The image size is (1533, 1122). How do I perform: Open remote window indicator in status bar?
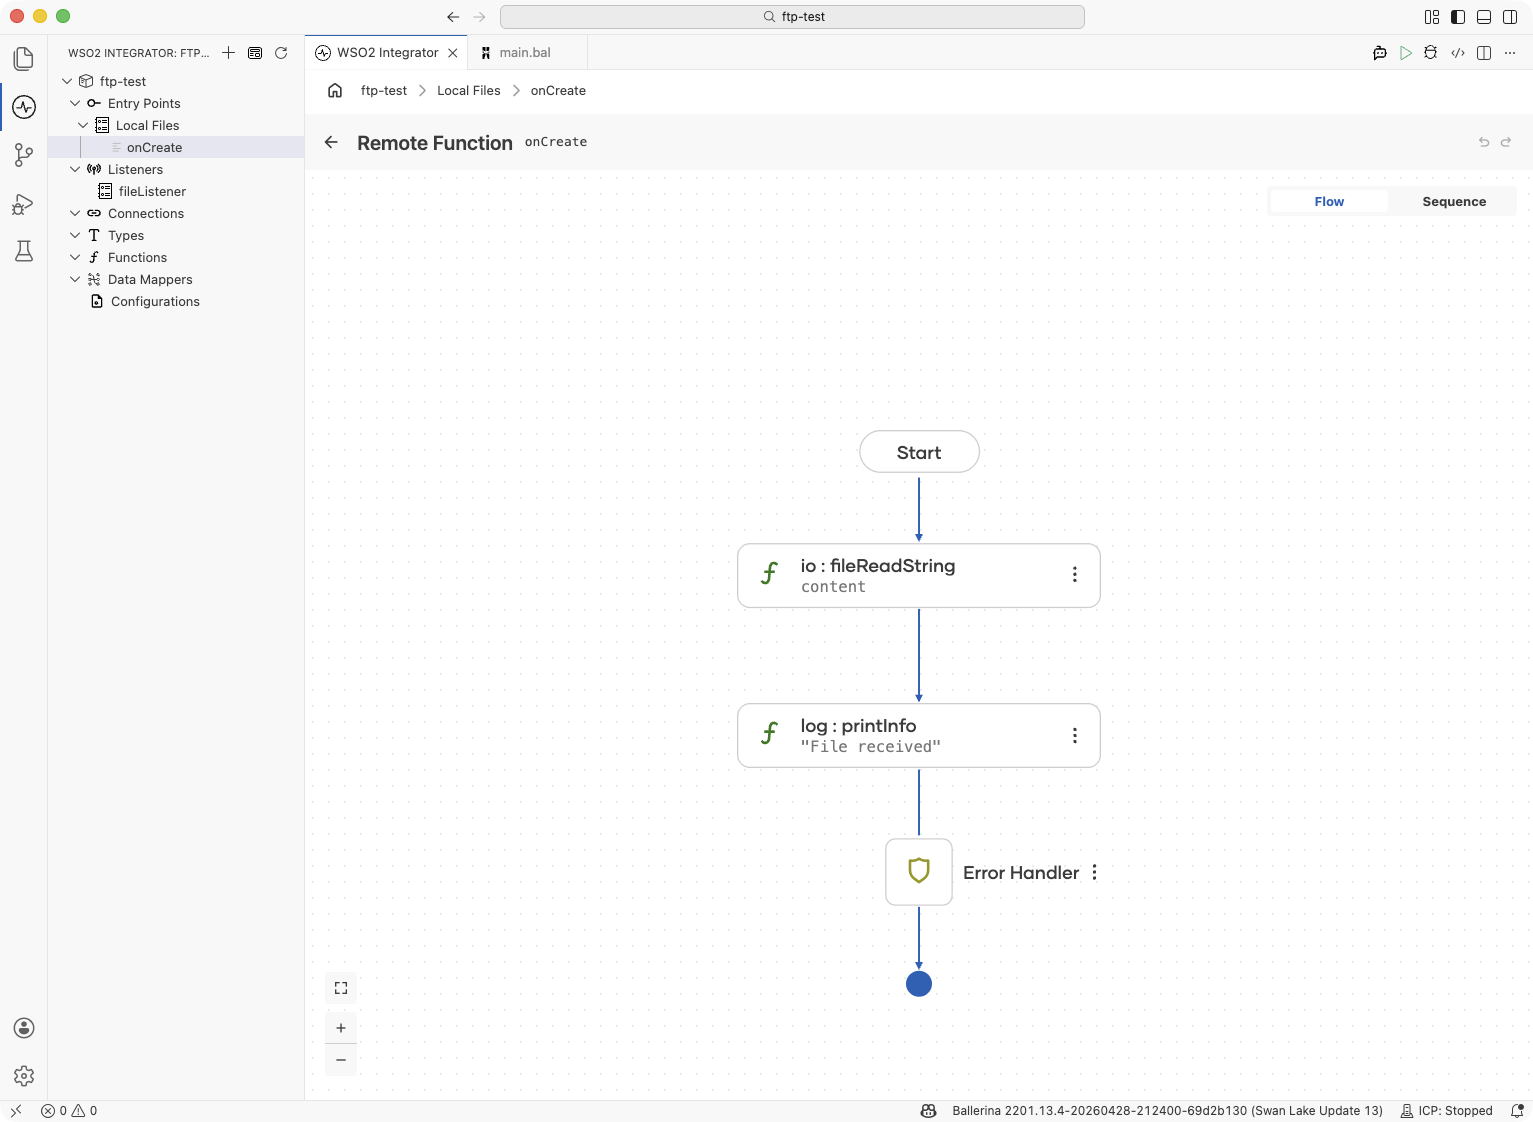coord(16,1111)
